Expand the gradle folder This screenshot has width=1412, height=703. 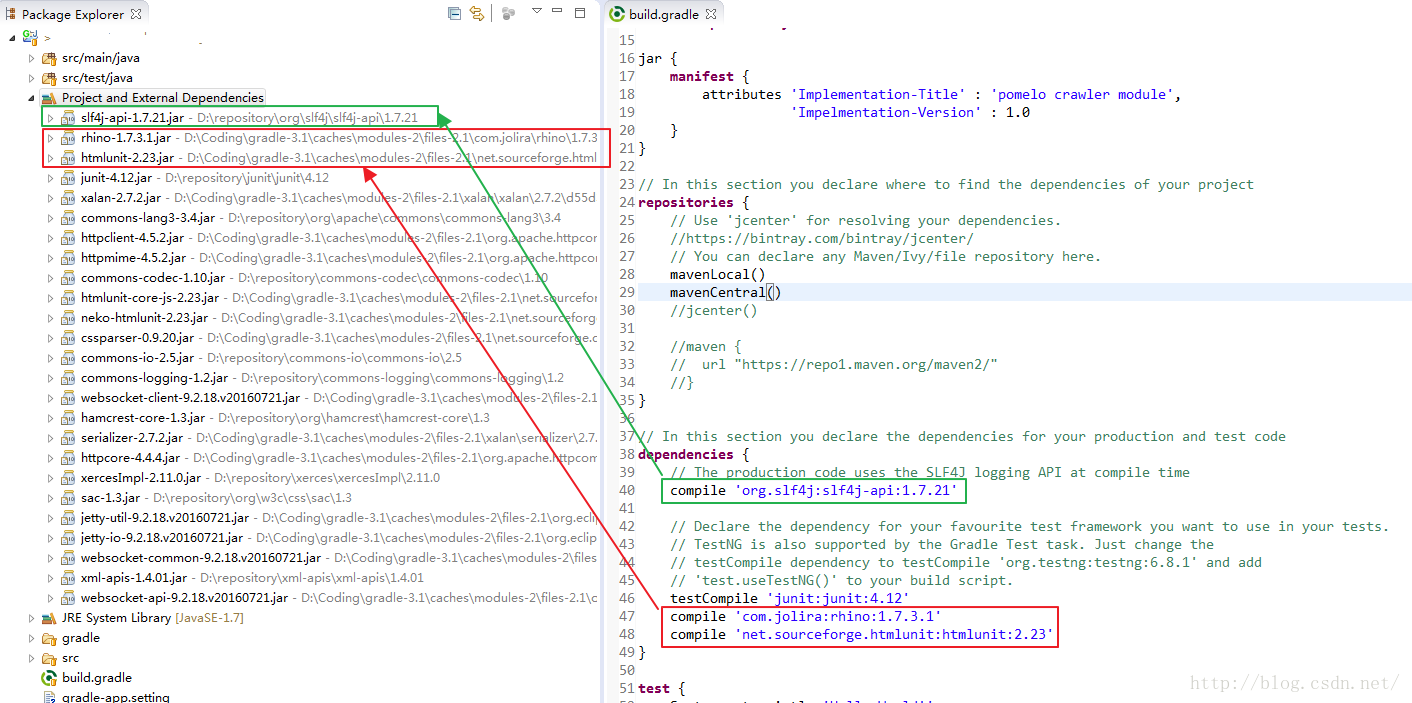tap(31, 638)
